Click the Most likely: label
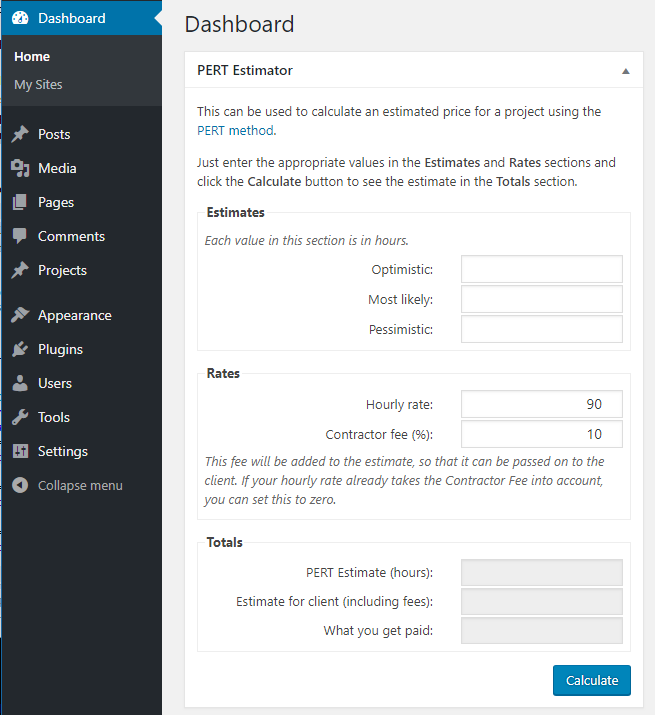This screenshot has width=655, height=715. [x=400, y=300]
